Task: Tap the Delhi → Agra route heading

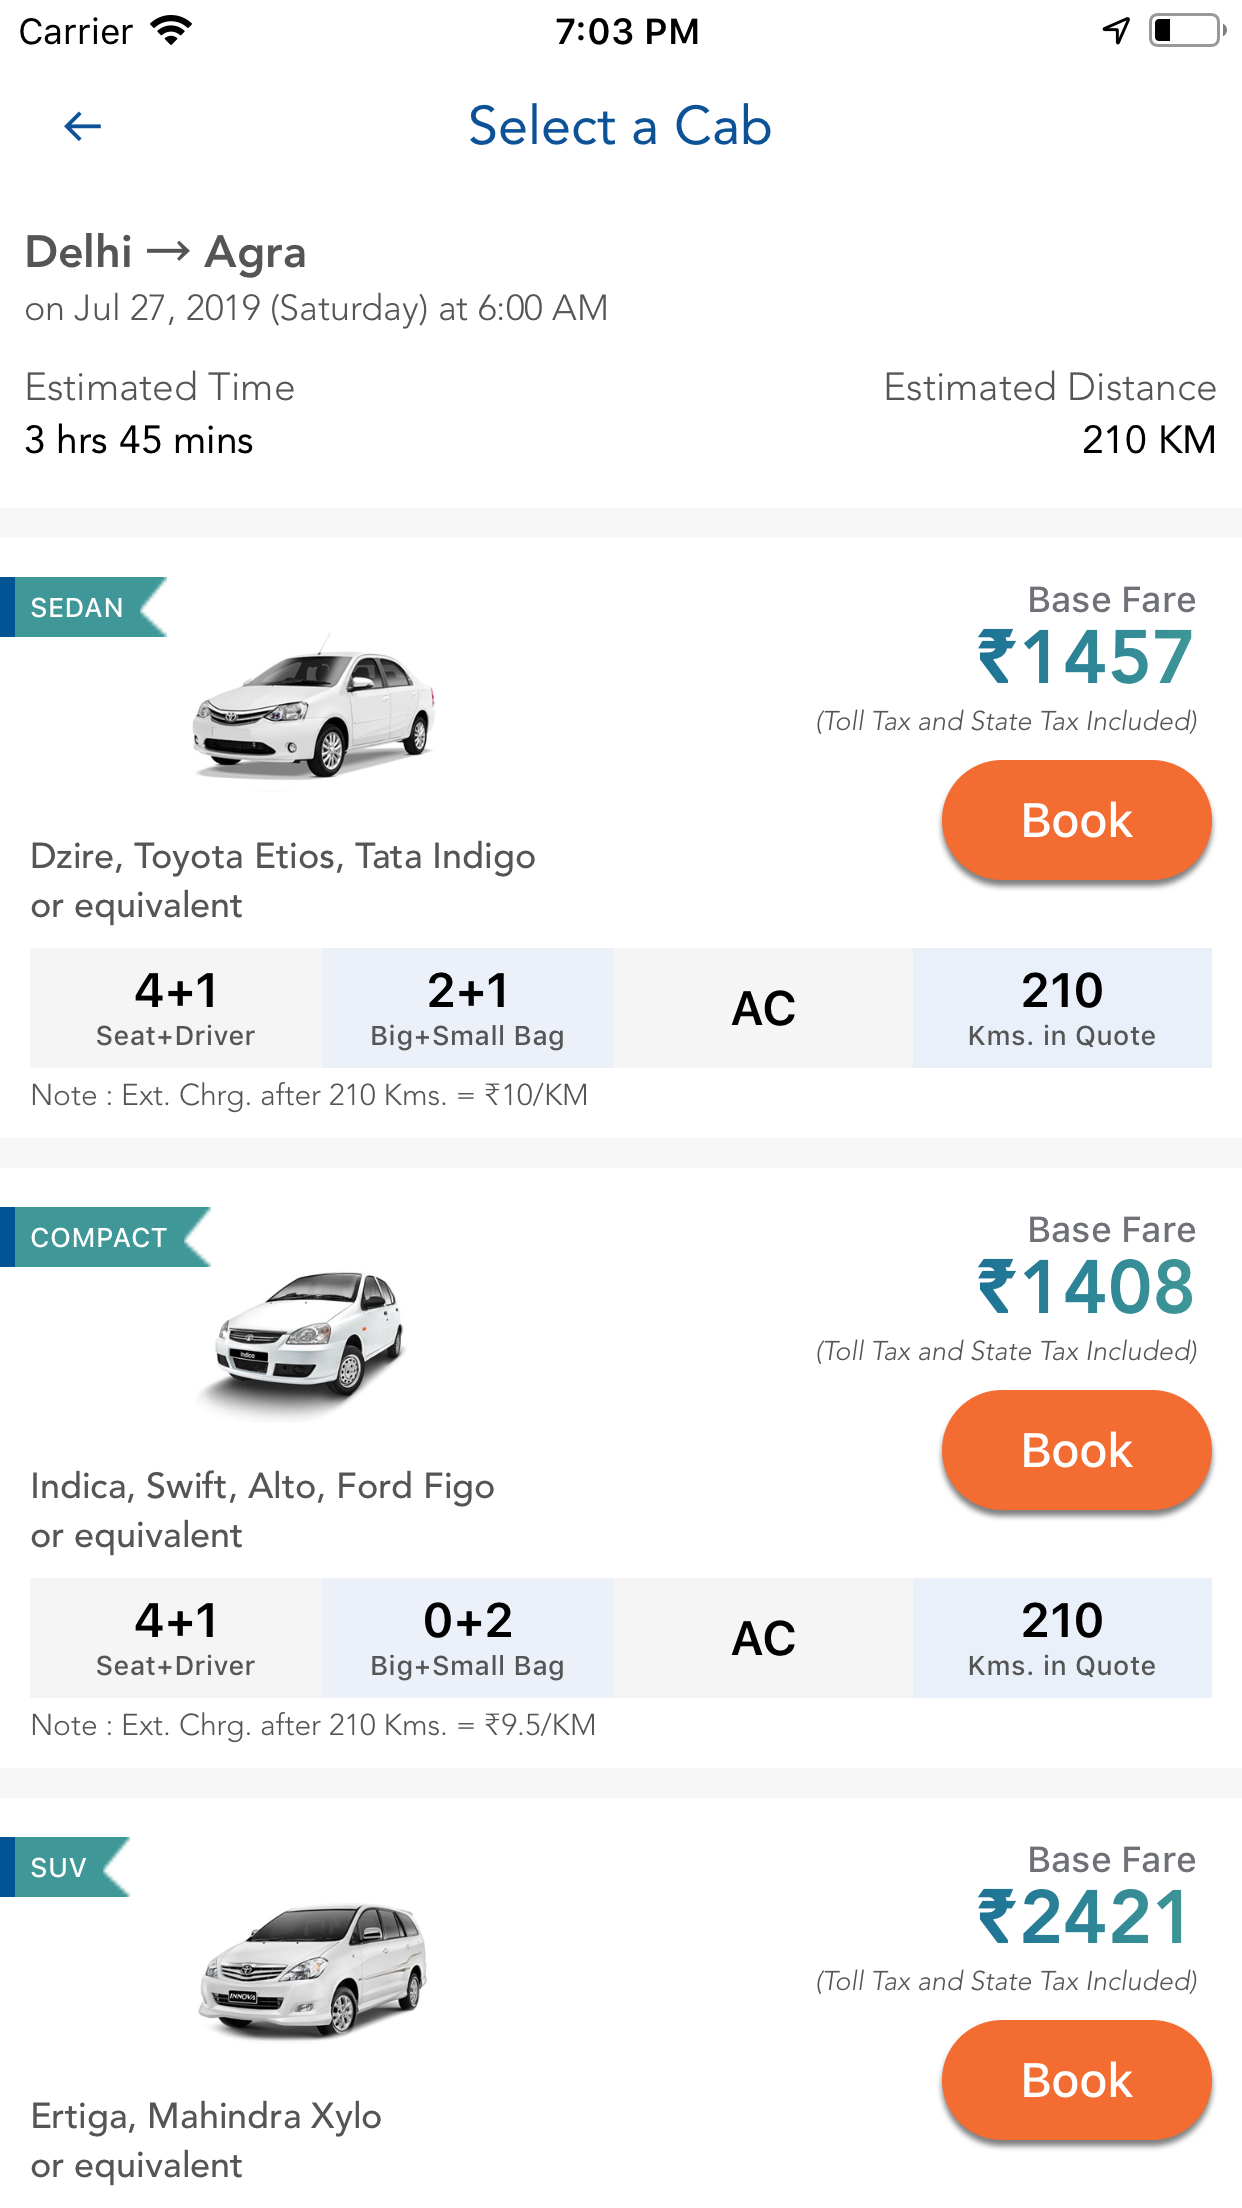Action: point(166,252)
